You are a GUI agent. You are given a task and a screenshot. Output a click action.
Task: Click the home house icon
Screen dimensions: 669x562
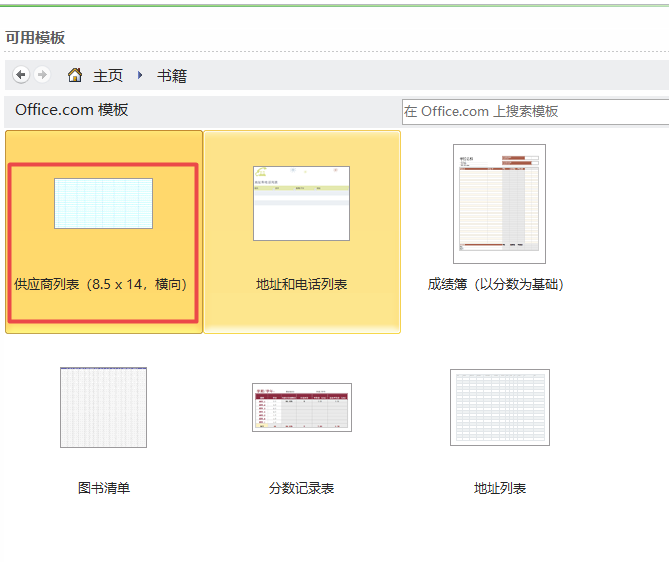pyautogui.click(x=75, y=75)
